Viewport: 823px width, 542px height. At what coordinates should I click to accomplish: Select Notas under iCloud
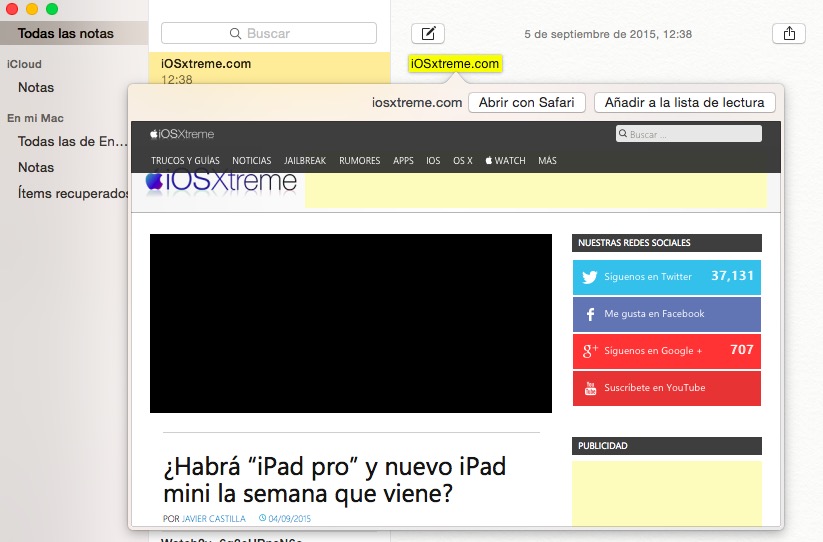point(36,88)
